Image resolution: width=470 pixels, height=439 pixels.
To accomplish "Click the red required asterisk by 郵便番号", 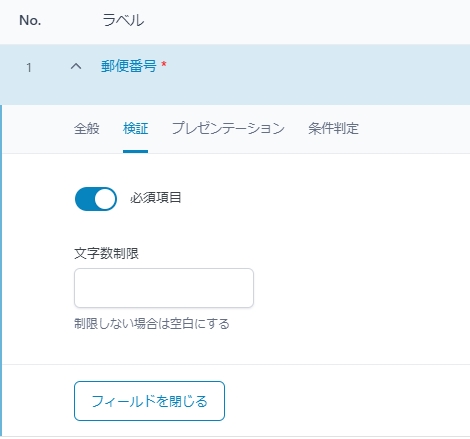I will tap(164, 63).
